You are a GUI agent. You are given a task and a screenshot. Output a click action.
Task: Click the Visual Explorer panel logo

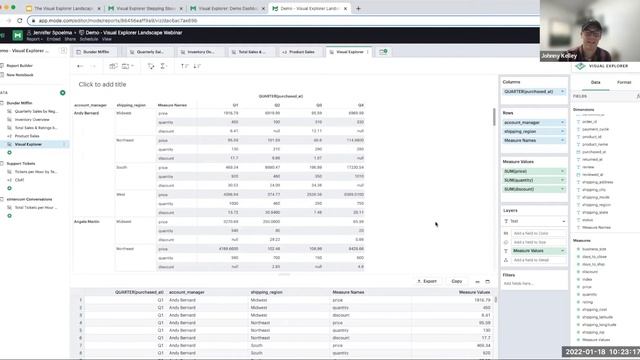point(580,66)
